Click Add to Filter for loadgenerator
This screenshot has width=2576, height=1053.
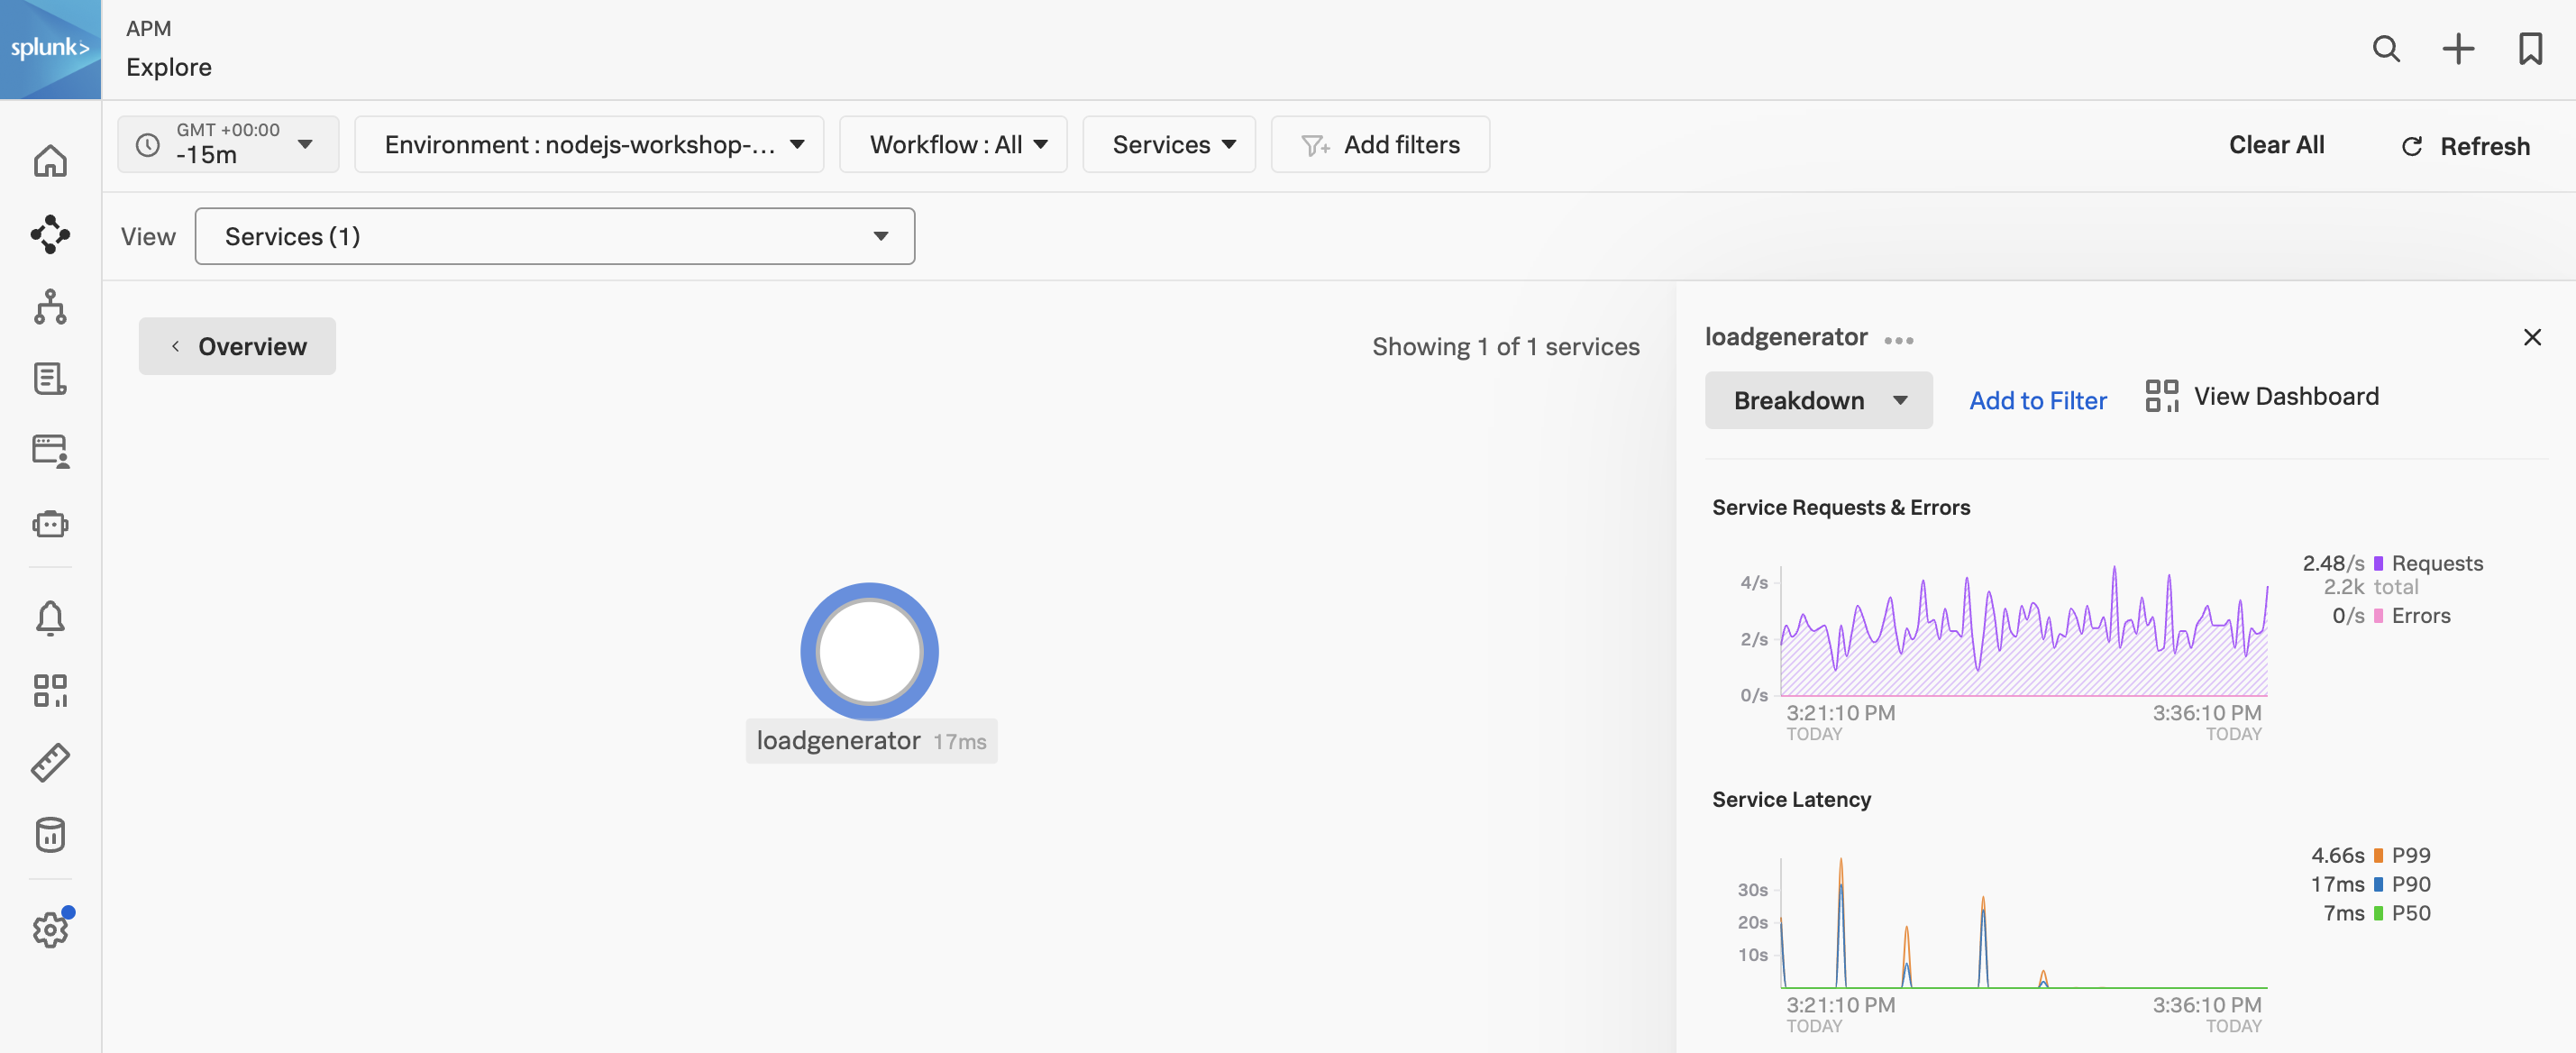pyautogui.click(x=2038, y=400)
